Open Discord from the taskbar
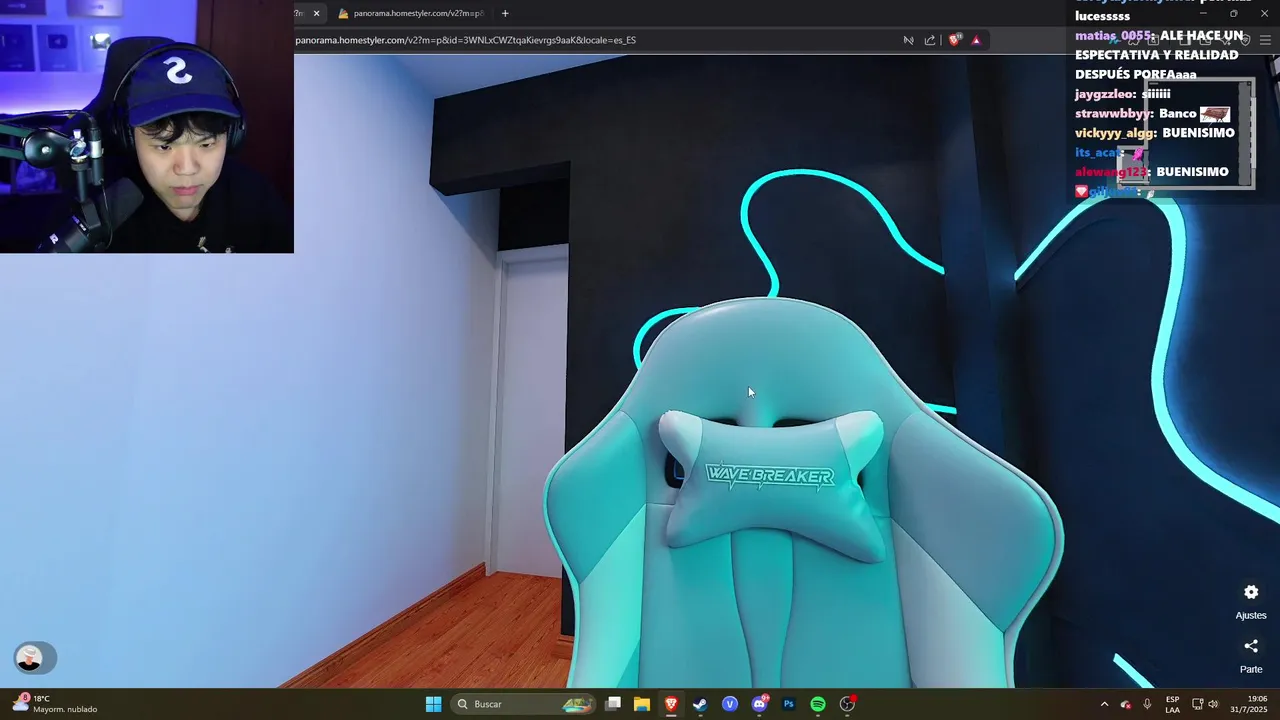The image size is (1280, 720). pyautogui.click(x=759, y=704)
